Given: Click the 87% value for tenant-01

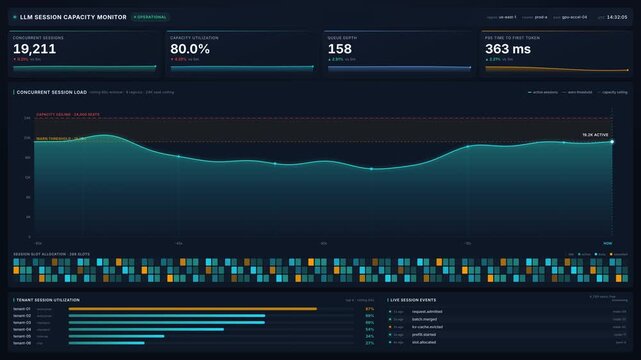Looking at the screenshot, I should 370,309.
